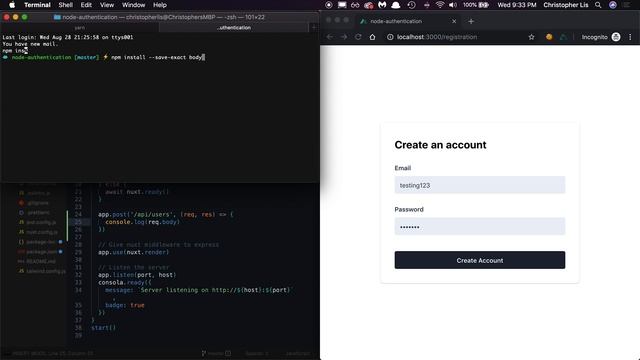Close the node-authentication browser tab
This screenshot has height=360, width=640.
coord(454,21)
